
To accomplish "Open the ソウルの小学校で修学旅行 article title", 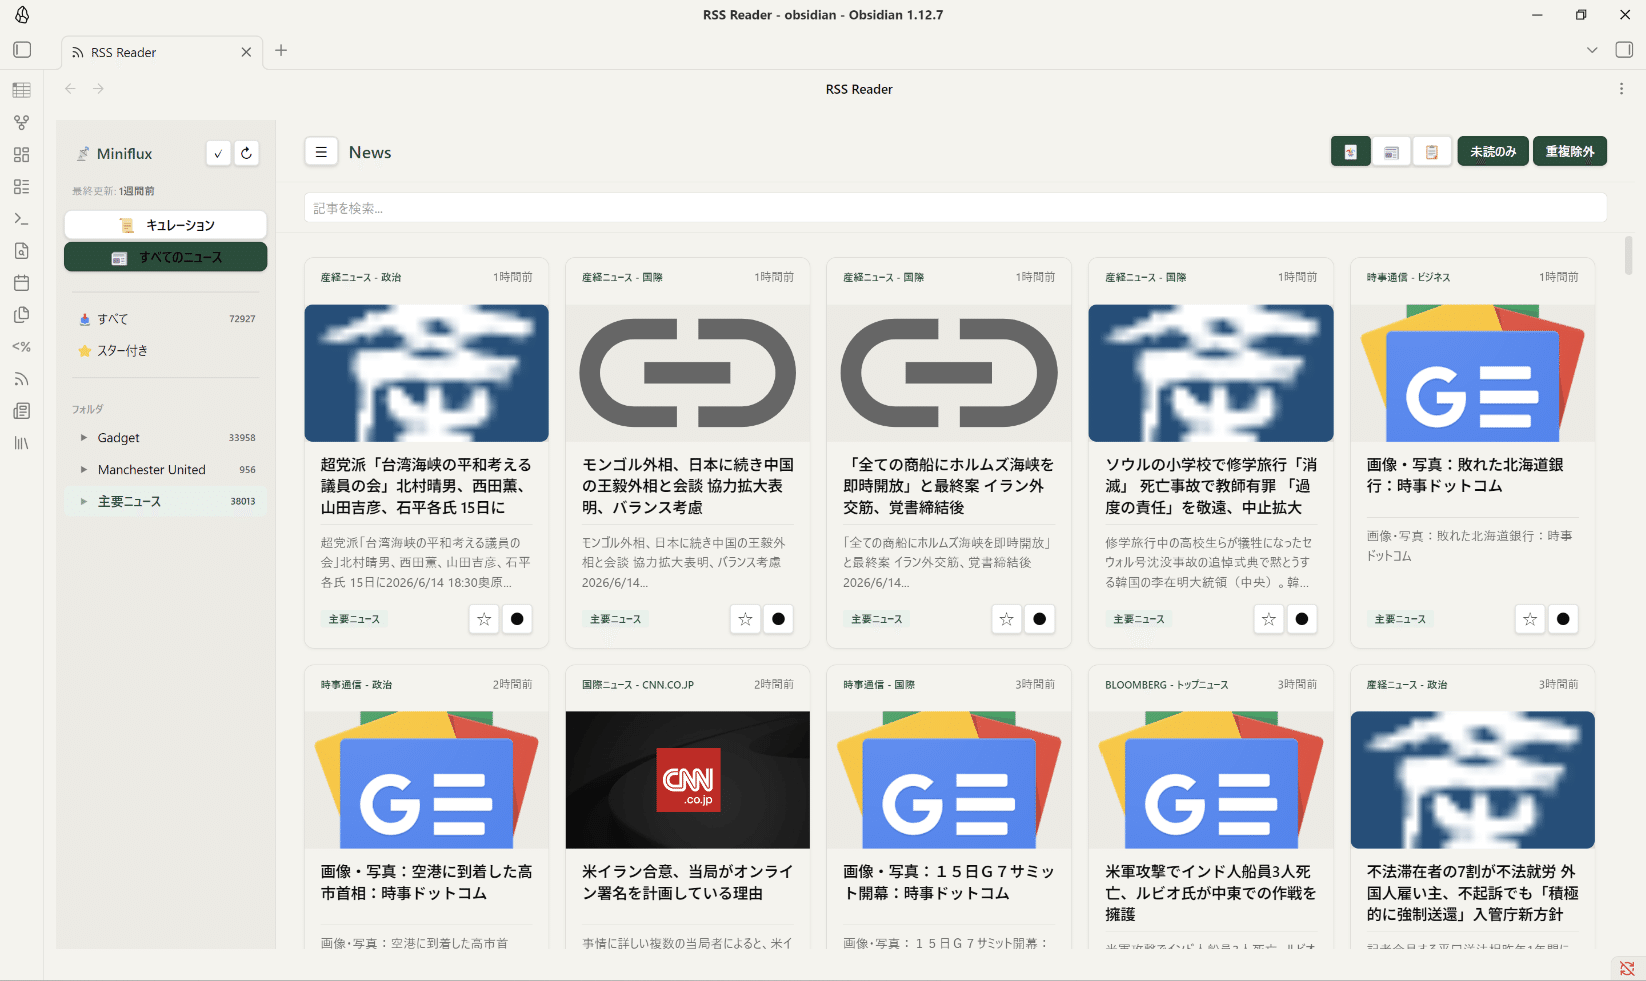I will pyautogui.click(x=1211, y=486).
